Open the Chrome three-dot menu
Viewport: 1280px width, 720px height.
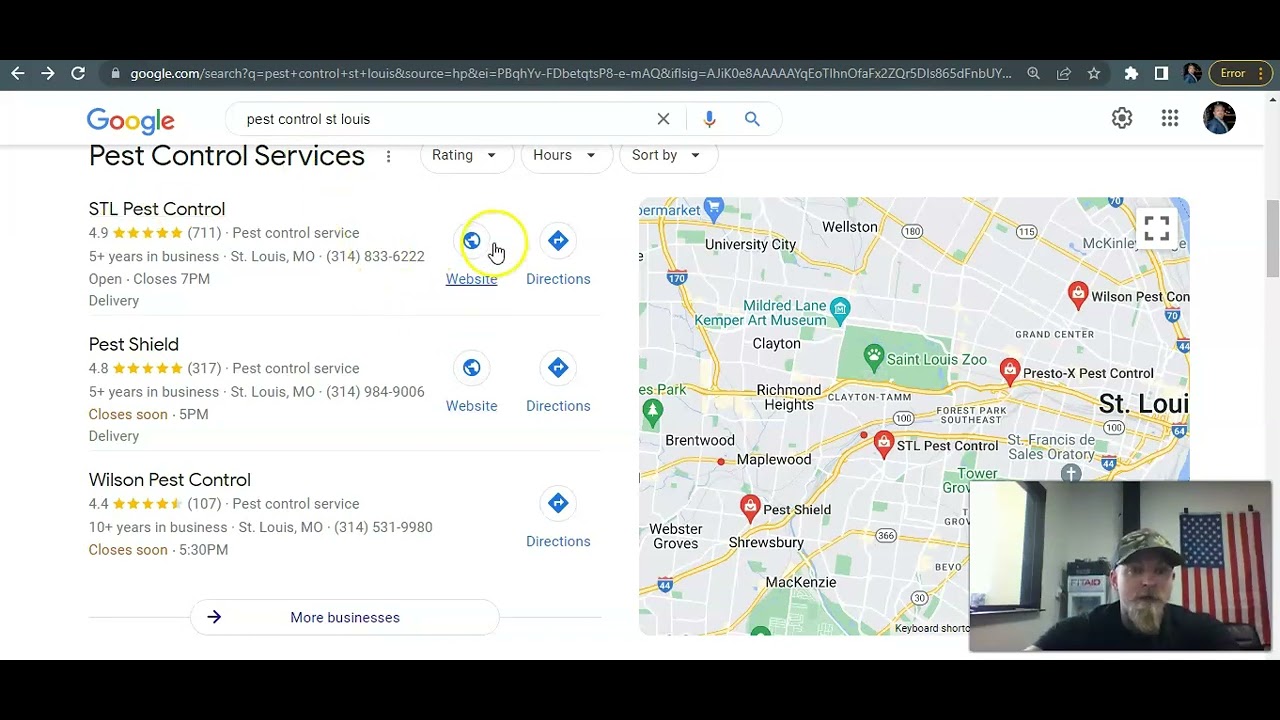(1261, 73)
